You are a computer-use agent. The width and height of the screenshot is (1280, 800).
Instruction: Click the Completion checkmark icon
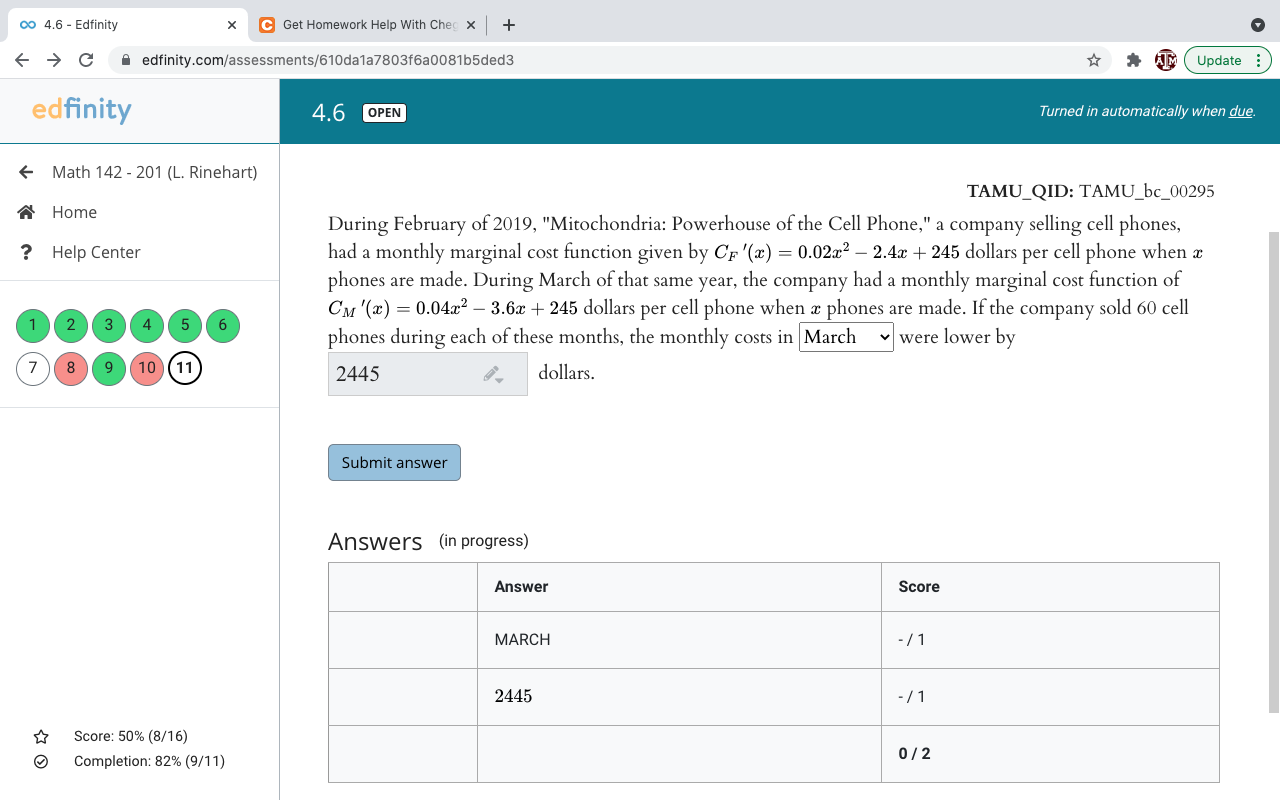tap(40, 762)
